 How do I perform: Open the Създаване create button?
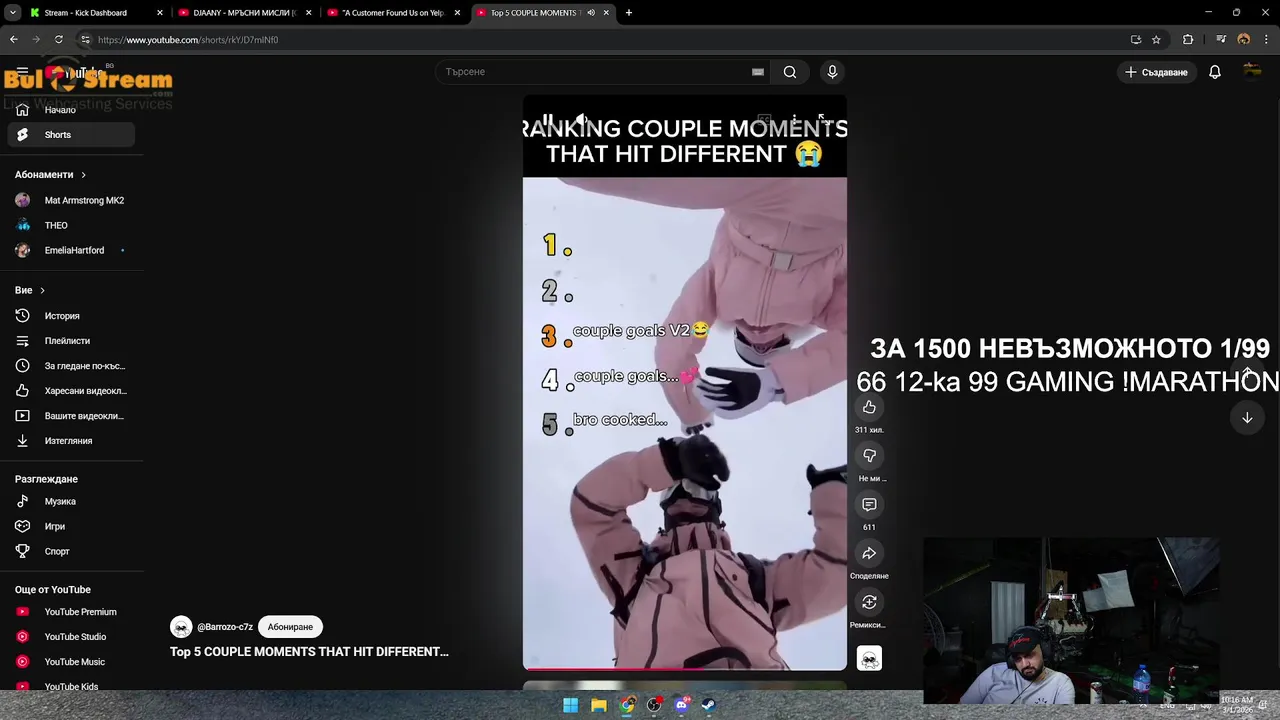coord(1156,72)
